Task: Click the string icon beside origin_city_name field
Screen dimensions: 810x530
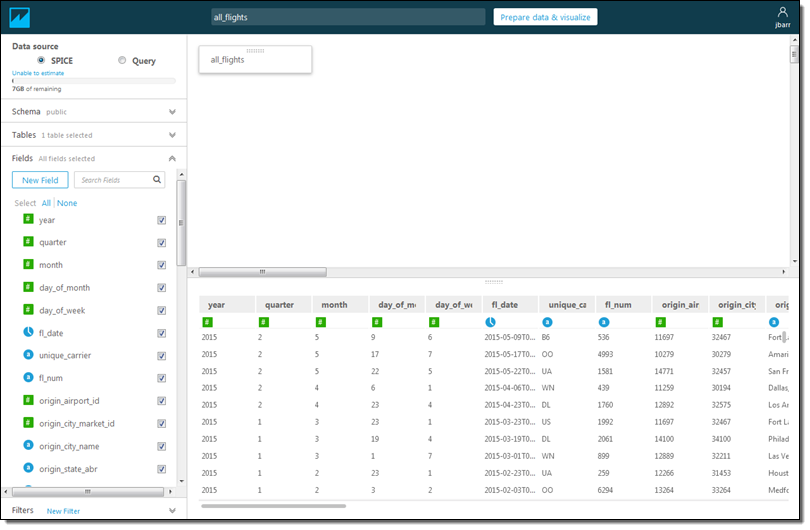Action: point(28,445)
